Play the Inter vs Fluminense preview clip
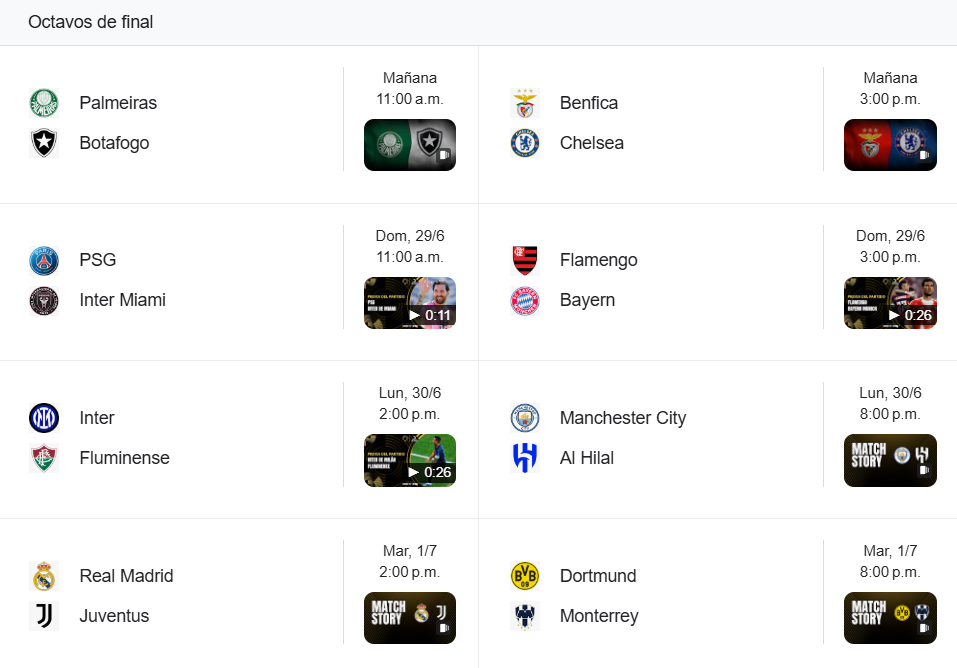957x668 pixels. (410, 460)
